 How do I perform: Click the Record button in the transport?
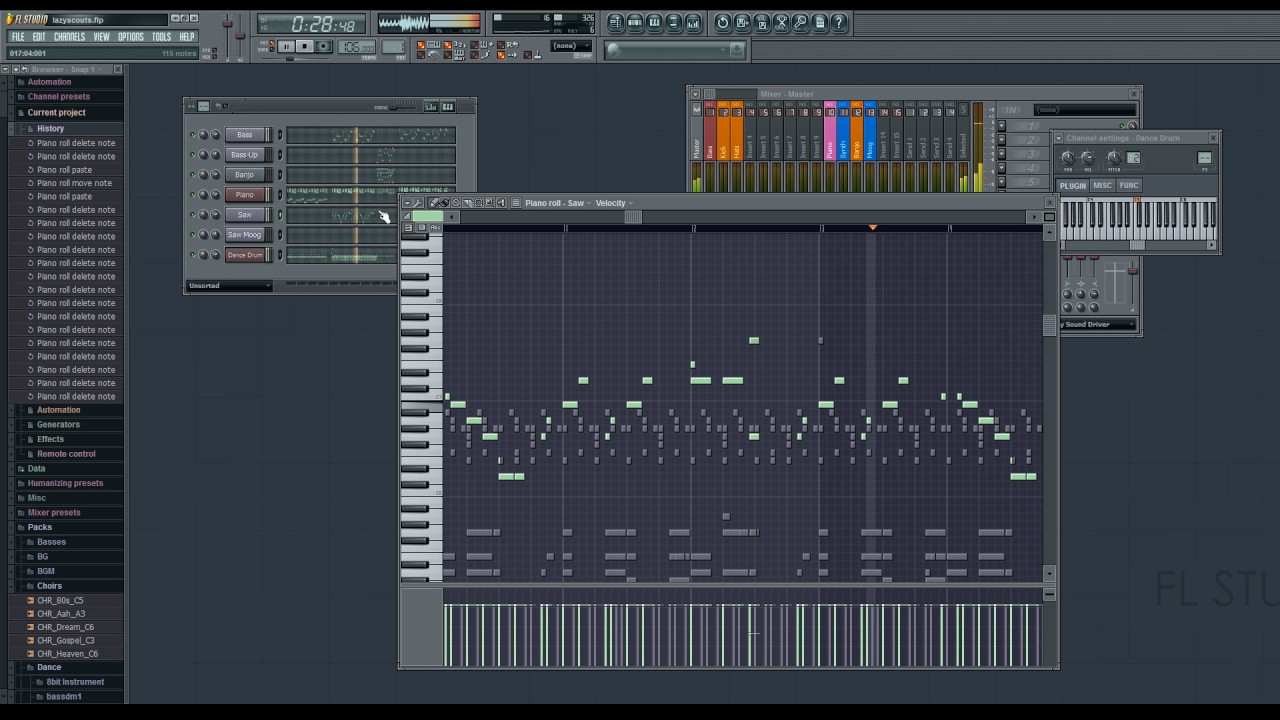tap(323, 46)
